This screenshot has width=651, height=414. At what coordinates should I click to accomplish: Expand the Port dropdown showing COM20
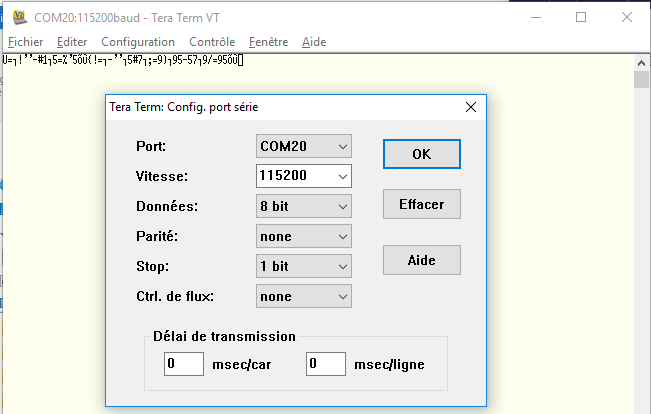coord(303,146)
